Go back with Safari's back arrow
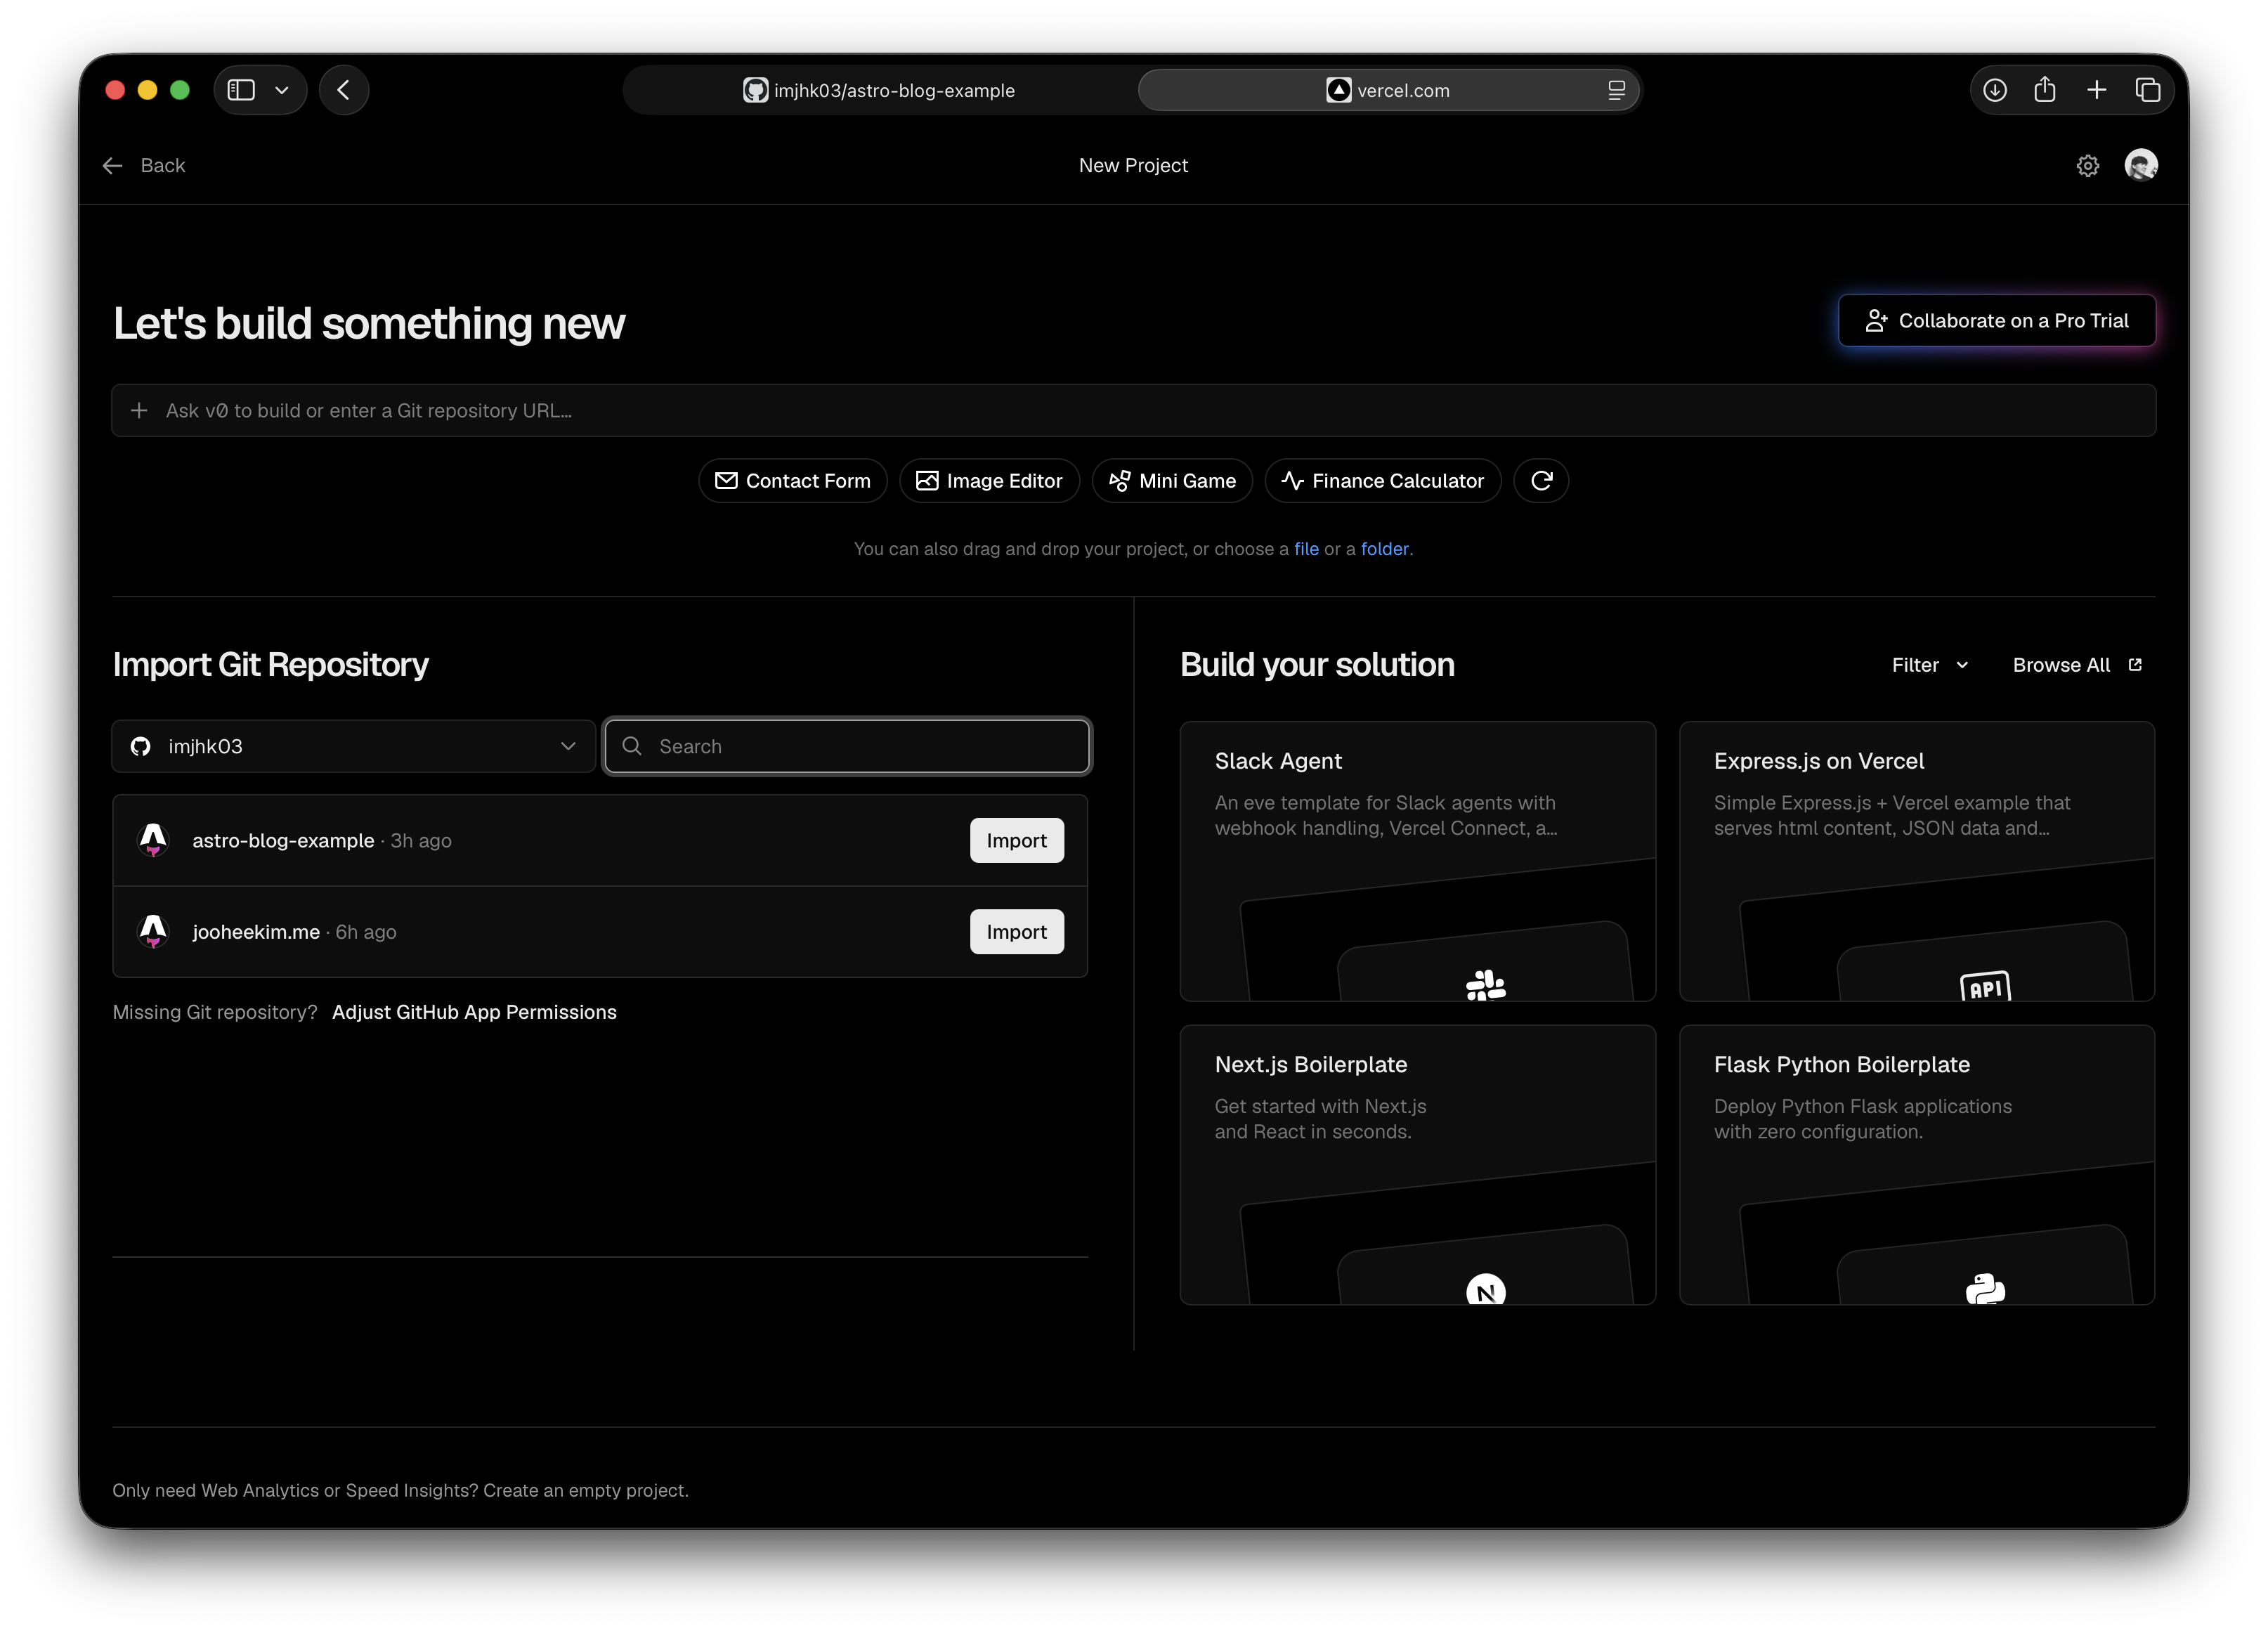Viewport: 2268px width, 1633px height. pyautogui.click(x=344, y=90)
